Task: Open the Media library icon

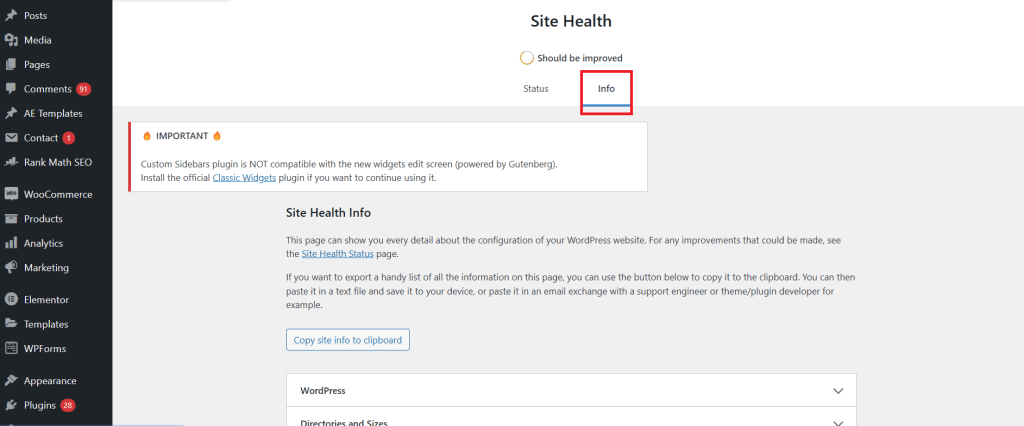Action: point(10,40)
